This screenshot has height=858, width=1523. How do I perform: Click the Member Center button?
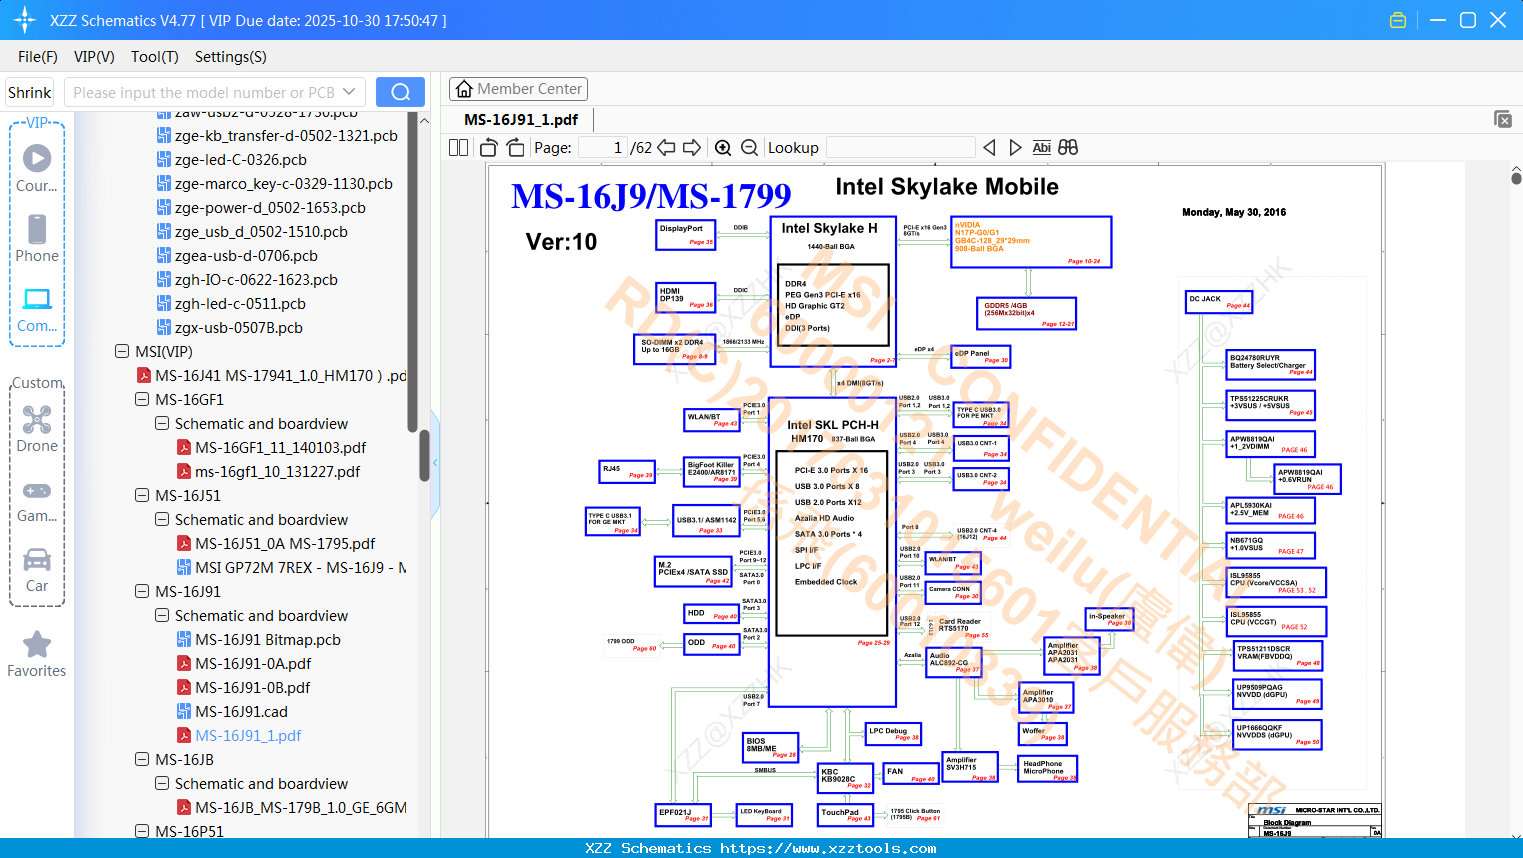[x=518, y=89]
